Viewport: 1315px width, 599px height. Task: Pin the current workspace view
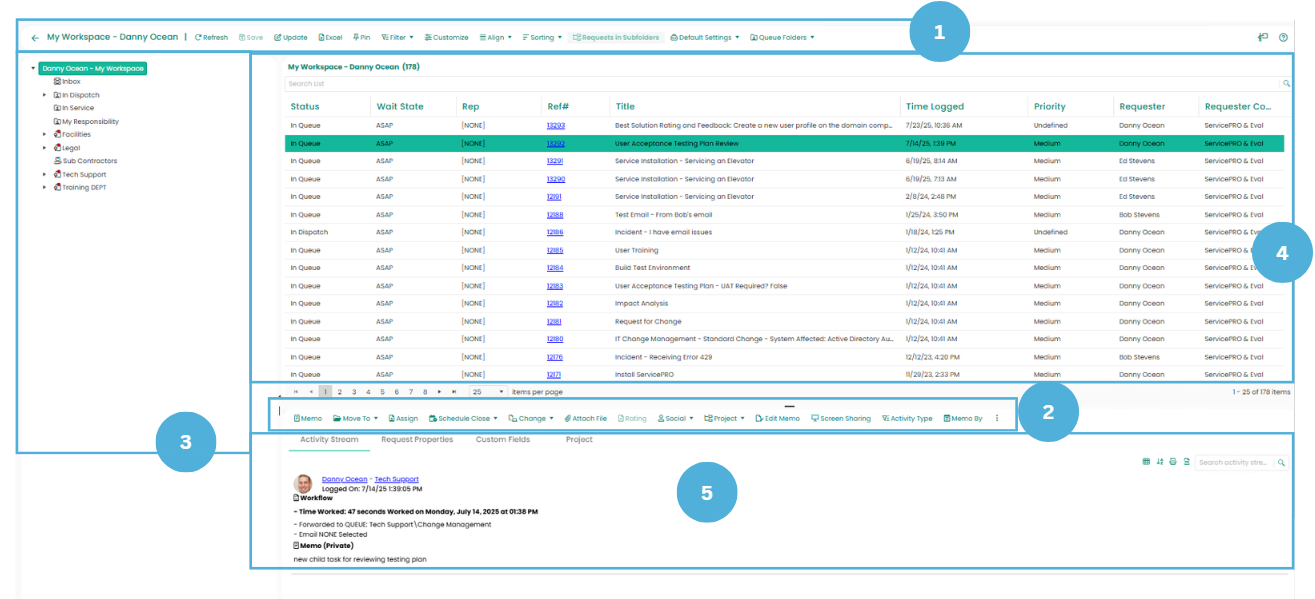click(361, 37)
